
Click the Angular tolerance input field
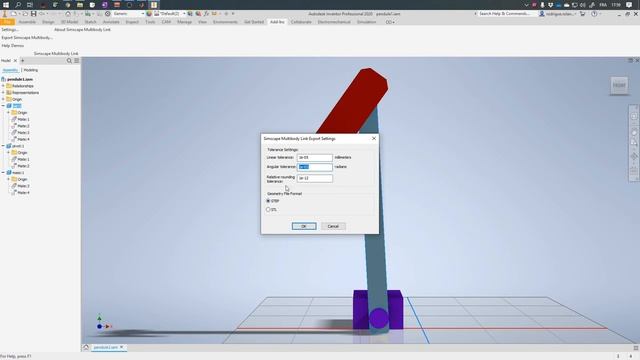315,167
